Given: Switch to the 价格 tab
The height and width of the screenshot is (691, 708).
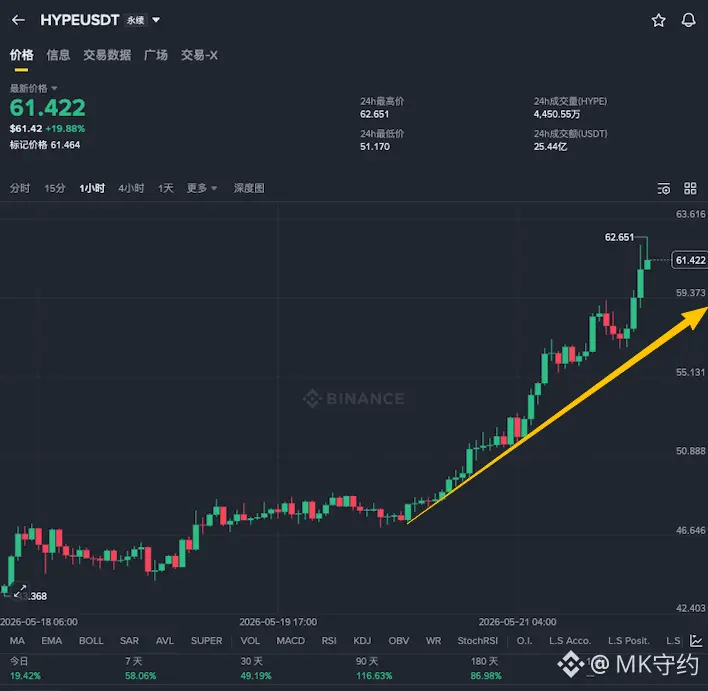Looking at the screenshot, I should click(21, 55).
